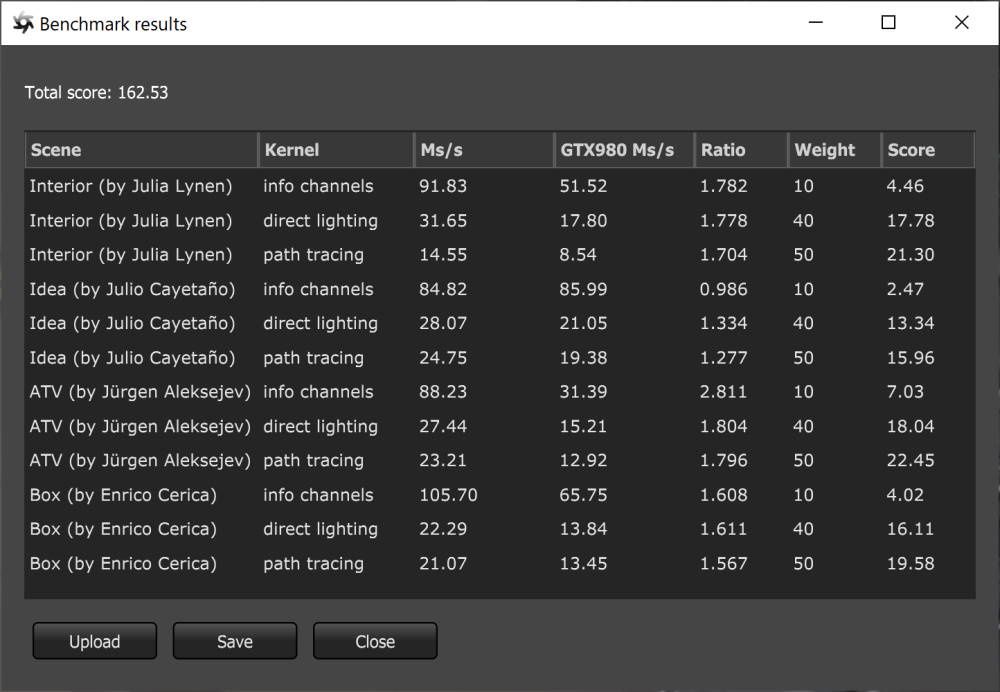Select ATV direct lighting kernel cell
The image size is (1000, 692).
coord(320,427)
